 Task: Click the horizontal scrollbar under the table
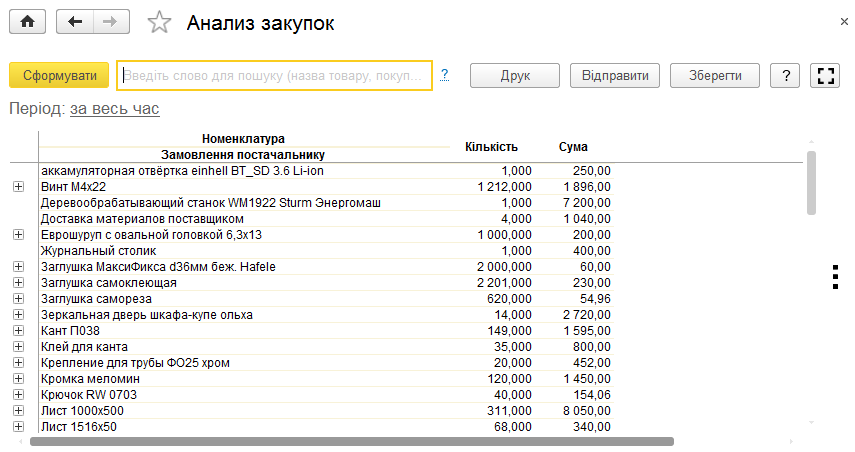point(352,441)
